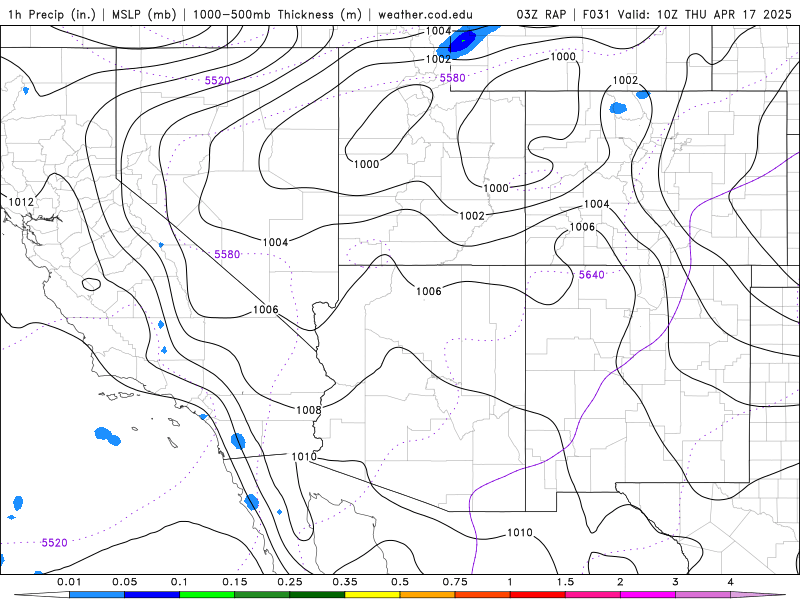Click the 1.5 legend value
The image size is (800, 600).
565,582
